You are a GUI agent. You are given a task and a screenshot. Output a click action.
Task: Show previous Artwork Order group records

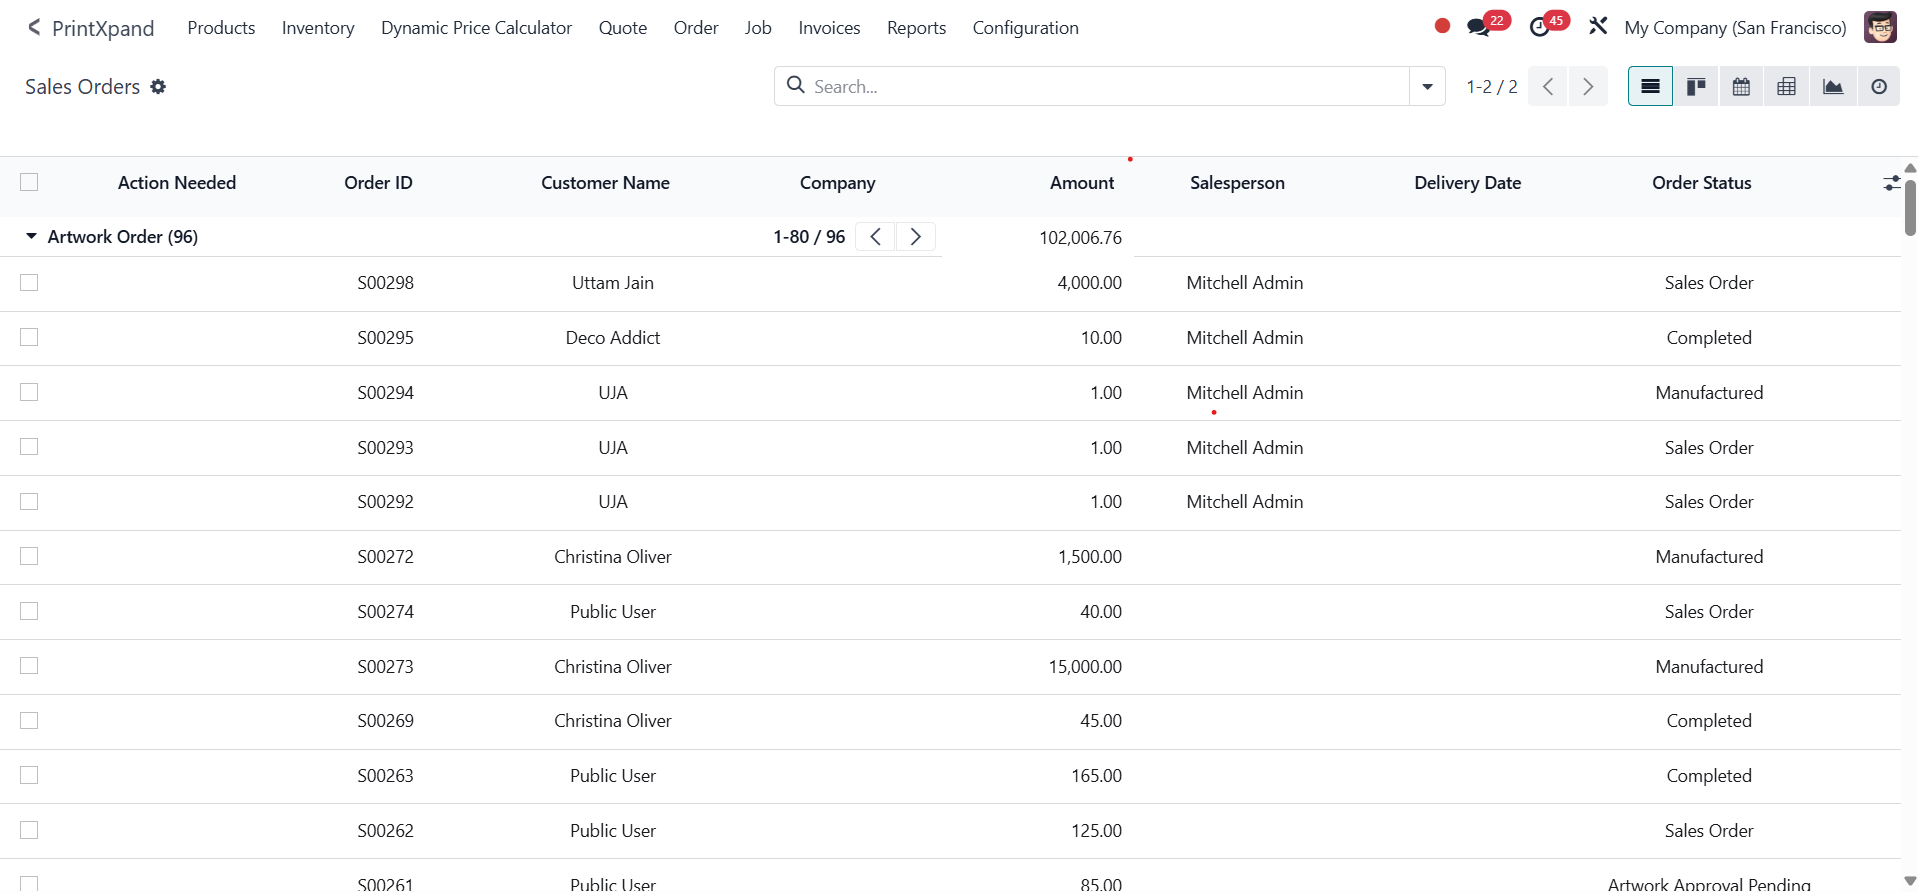click(876, 237)
